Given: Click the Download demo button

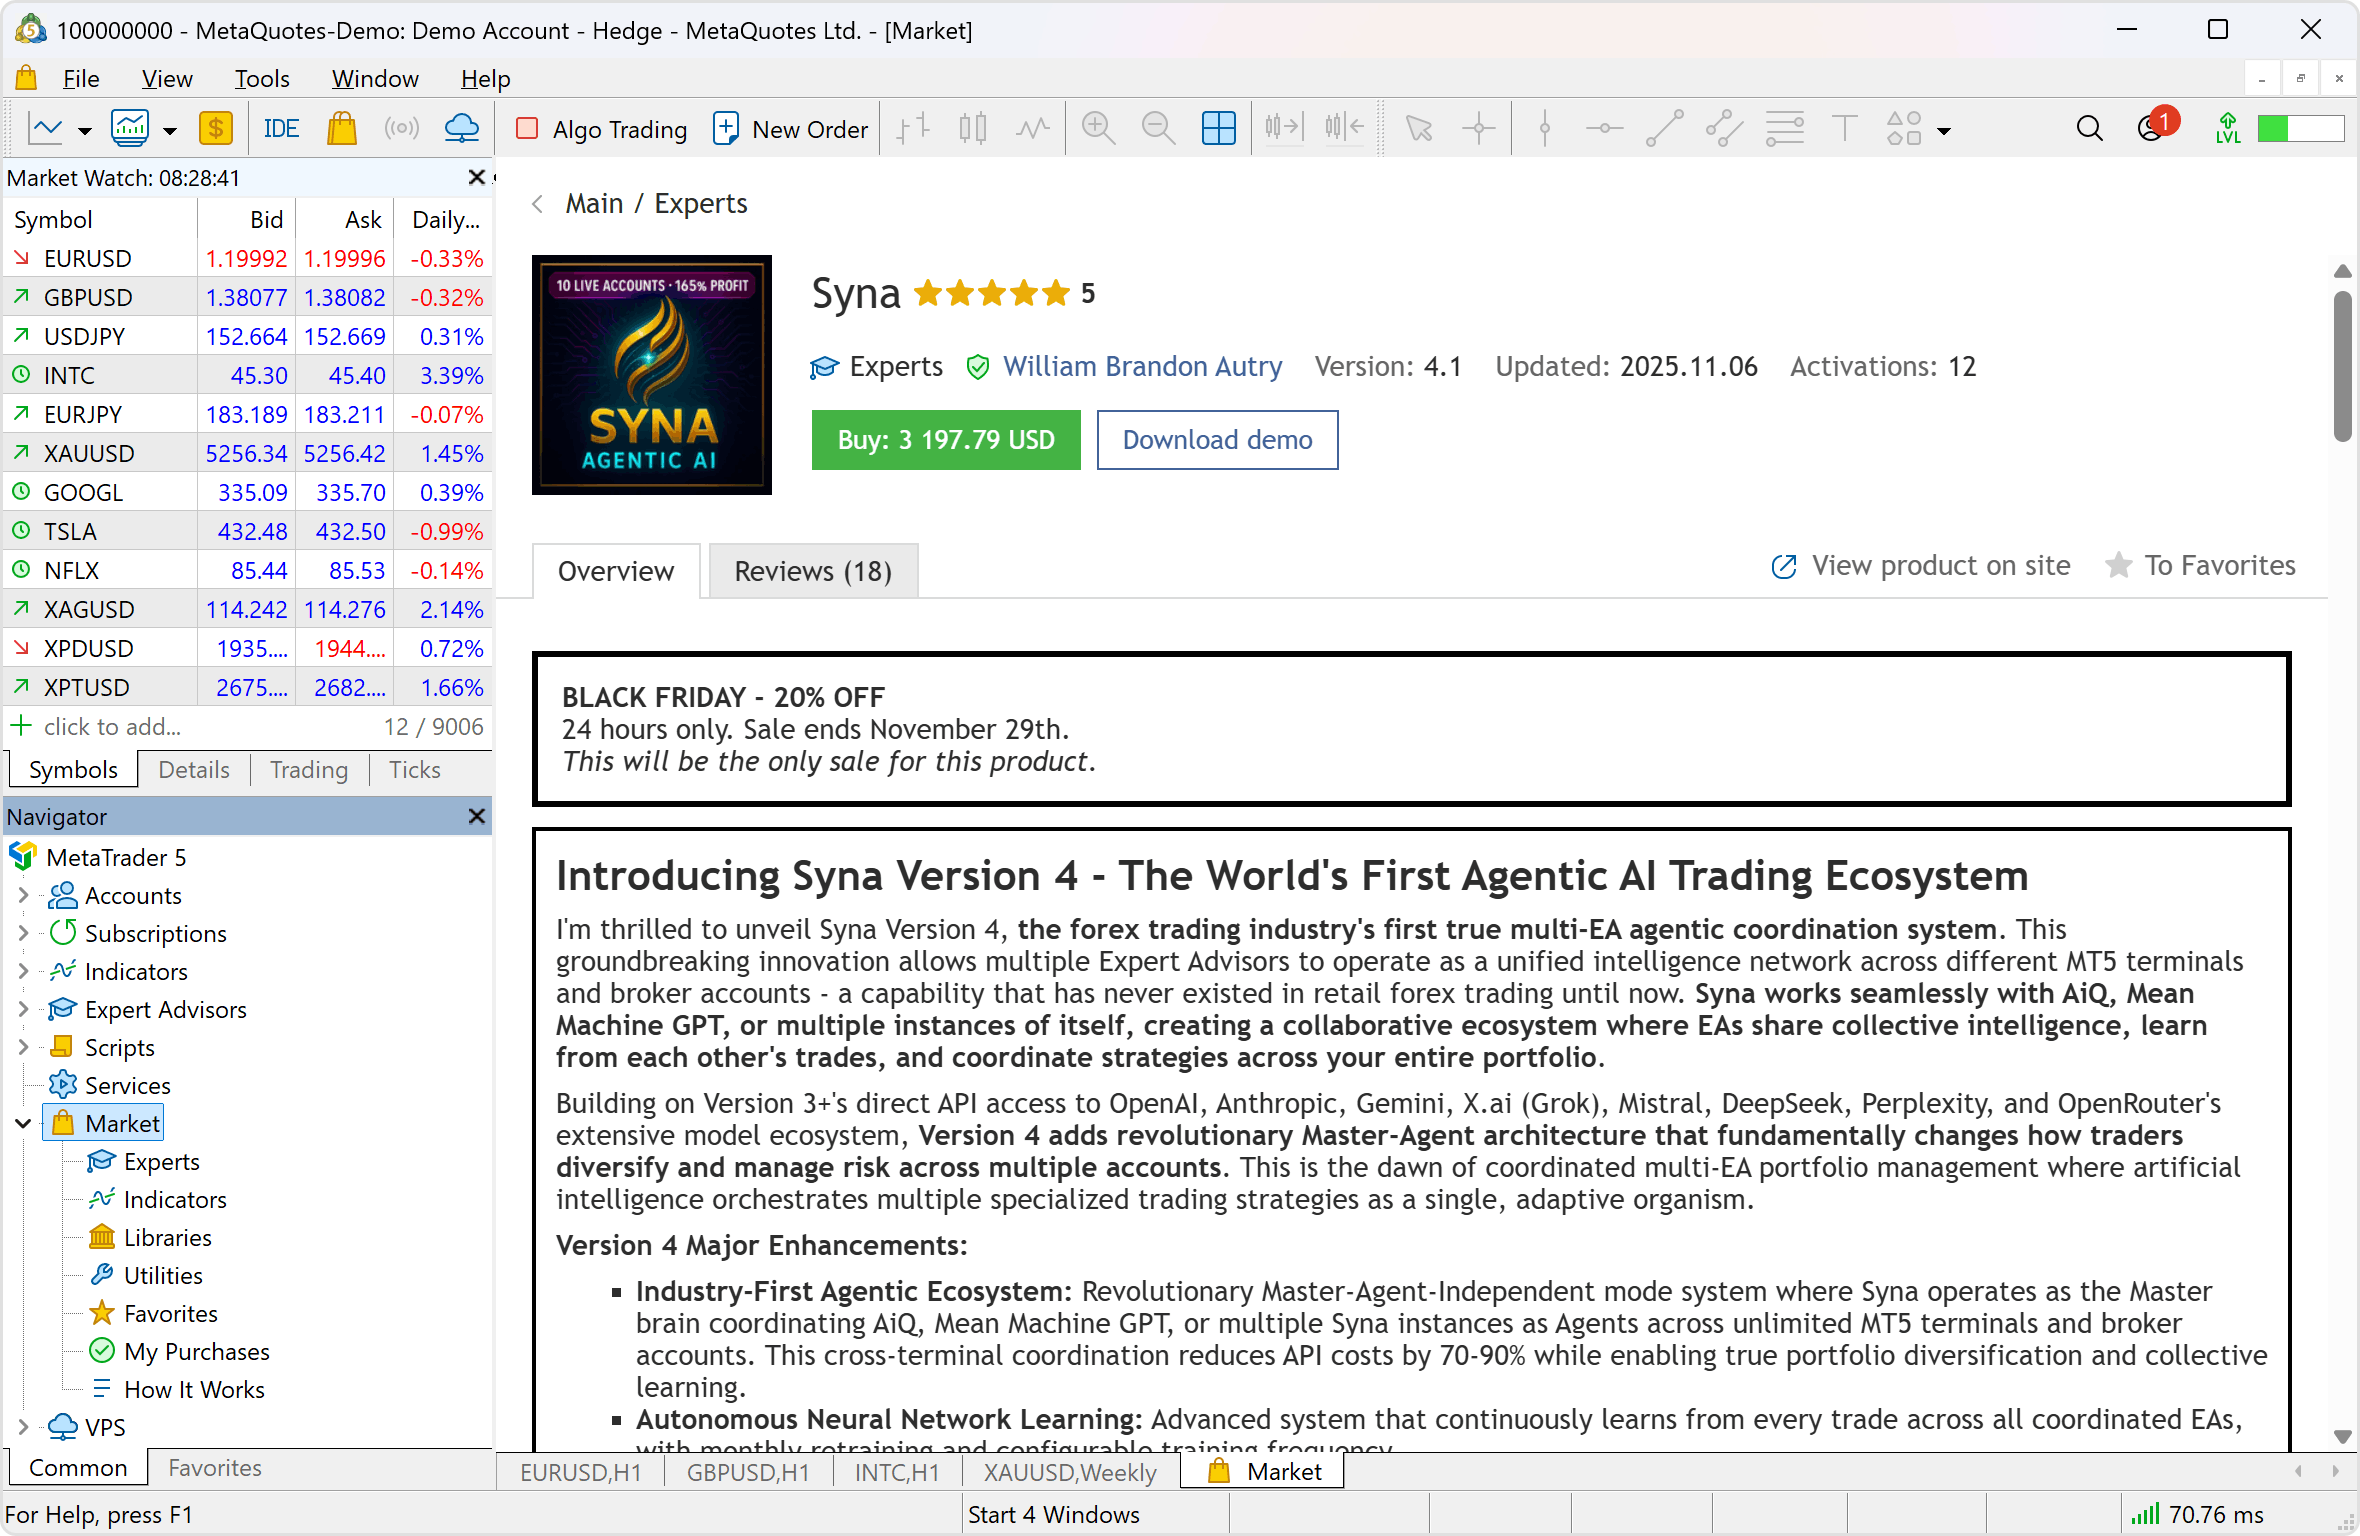Looking at the screenshot, I should 1216,440.
